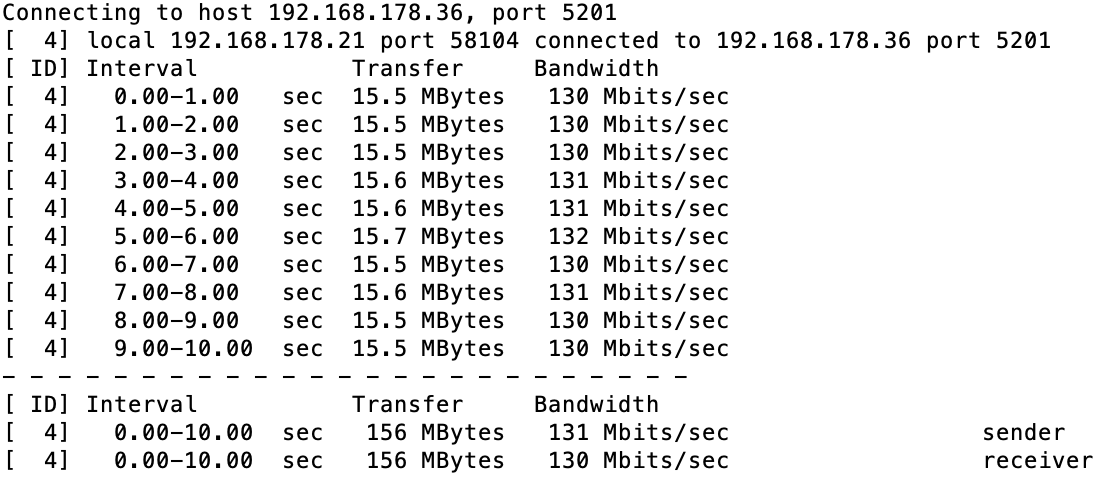Click the 130 Mbits/sec value in the receiver row
This screenshot has width=1116, height=502.
point(638,461)
